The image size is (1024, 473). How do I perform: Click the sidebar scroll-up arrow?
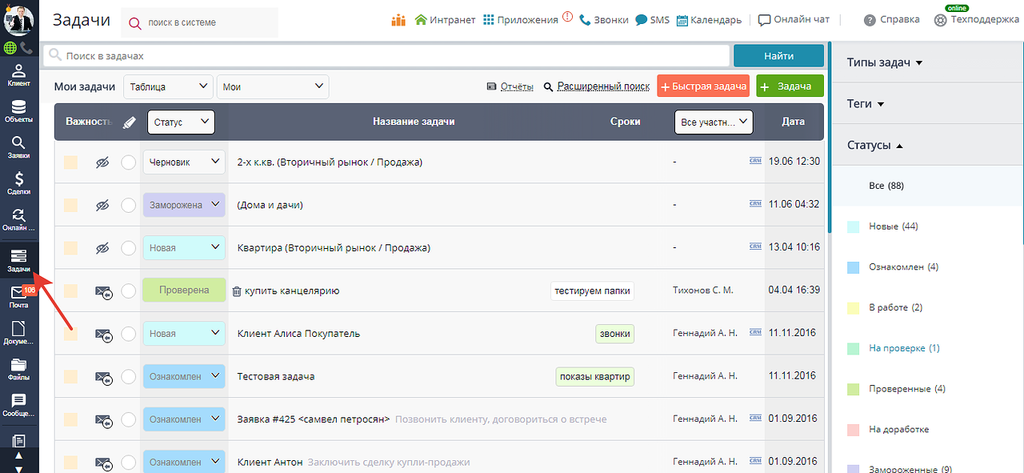(x=19, y=455)
